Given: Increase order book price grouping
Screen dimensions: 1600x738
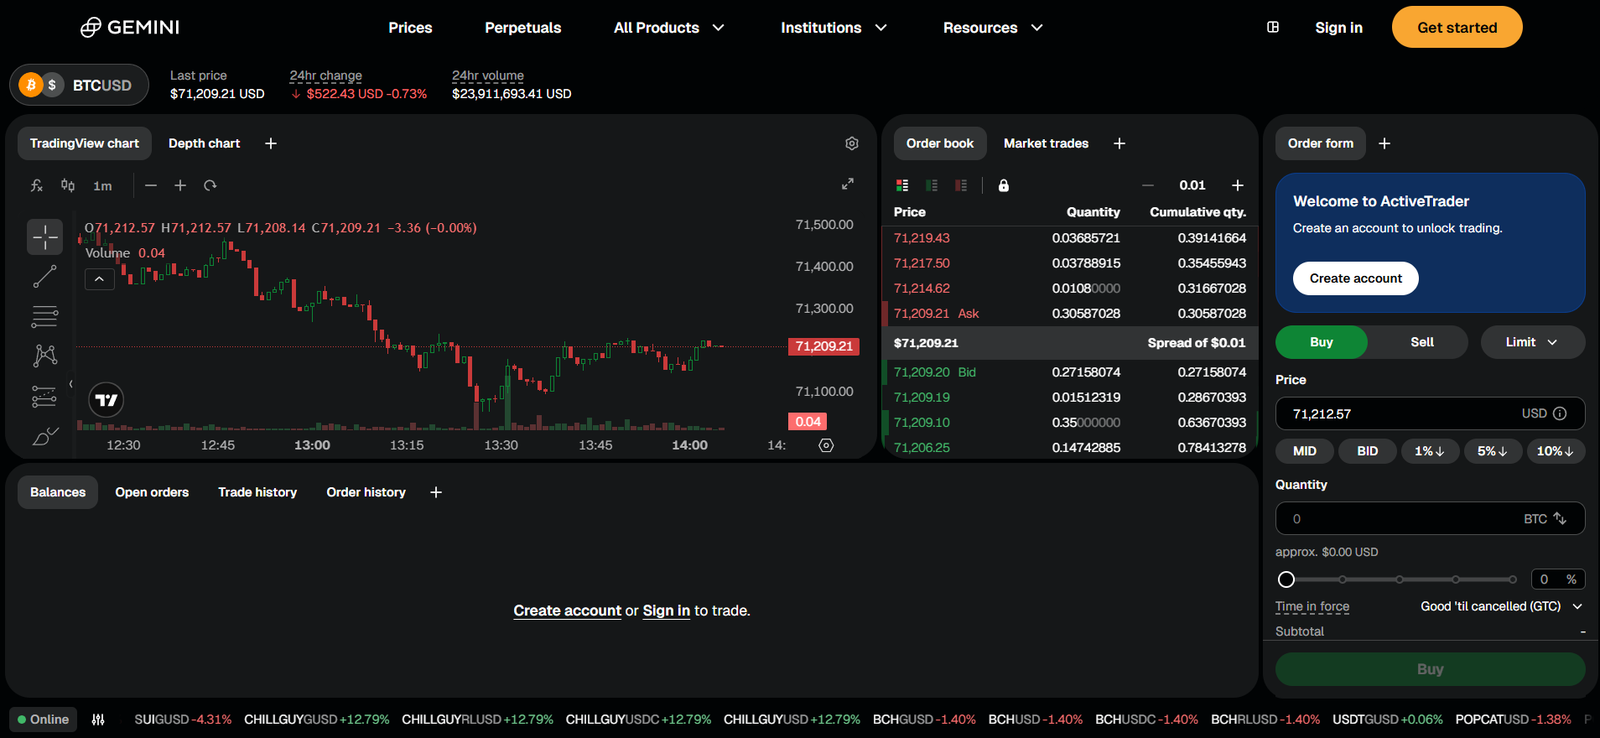Looking at the screenshot, I should 1238,186.
